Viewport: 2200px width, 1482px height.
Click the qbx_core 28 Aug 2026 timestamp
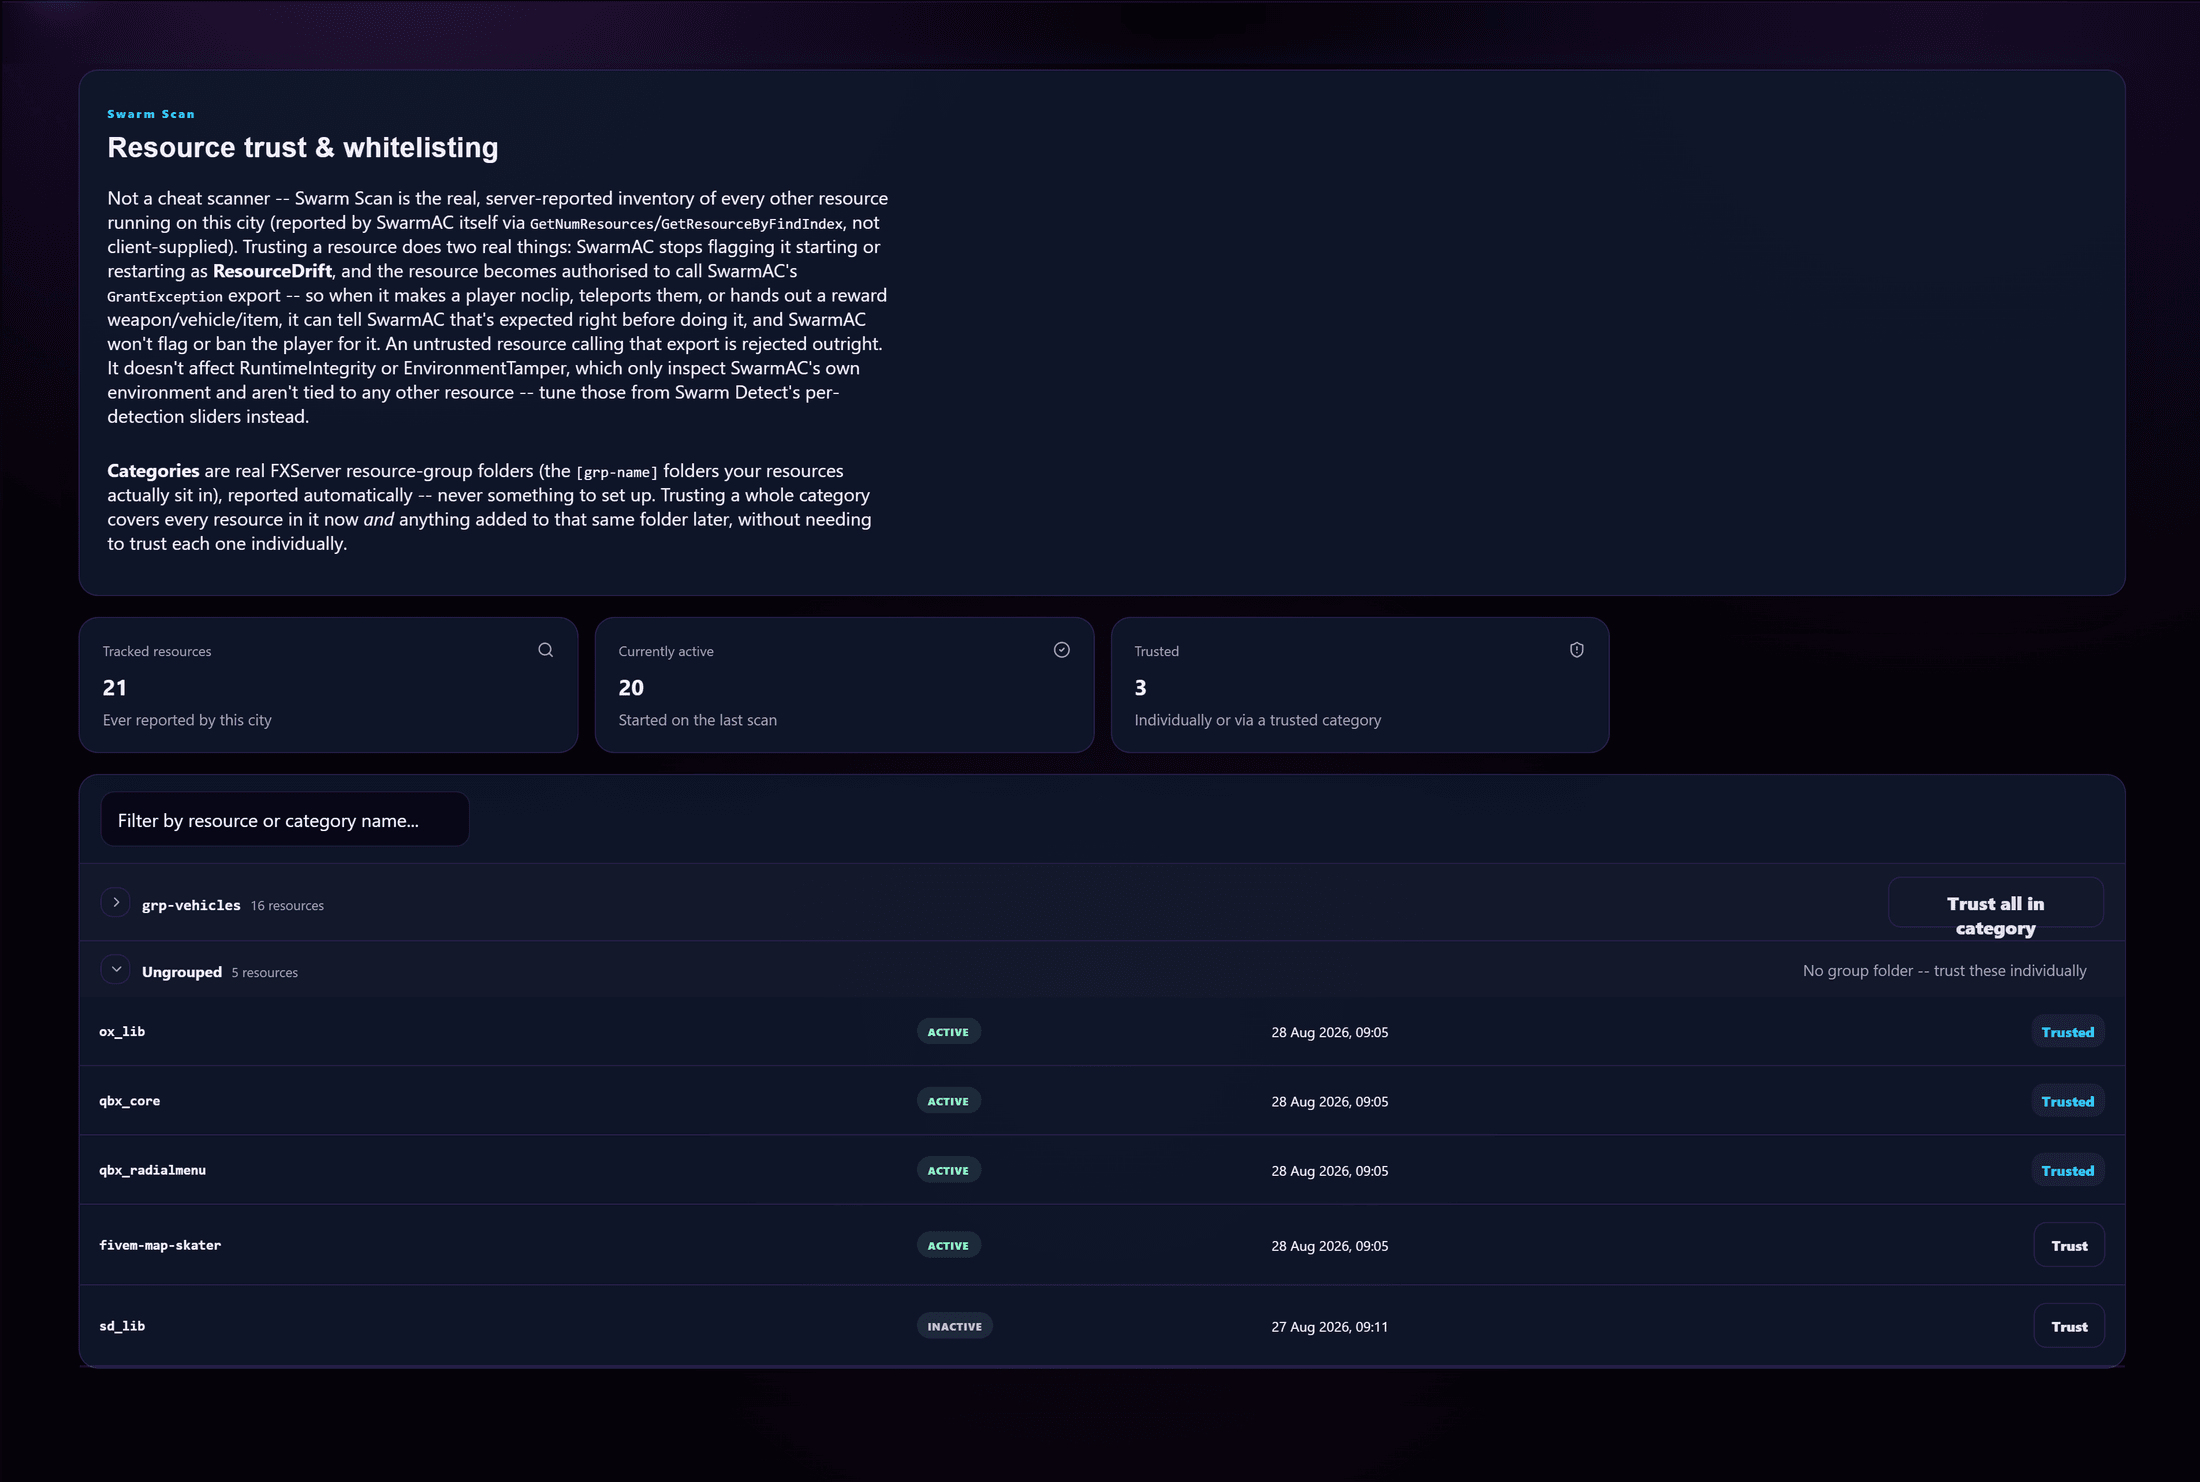pyautogui.click(x=1329, y=1102)
